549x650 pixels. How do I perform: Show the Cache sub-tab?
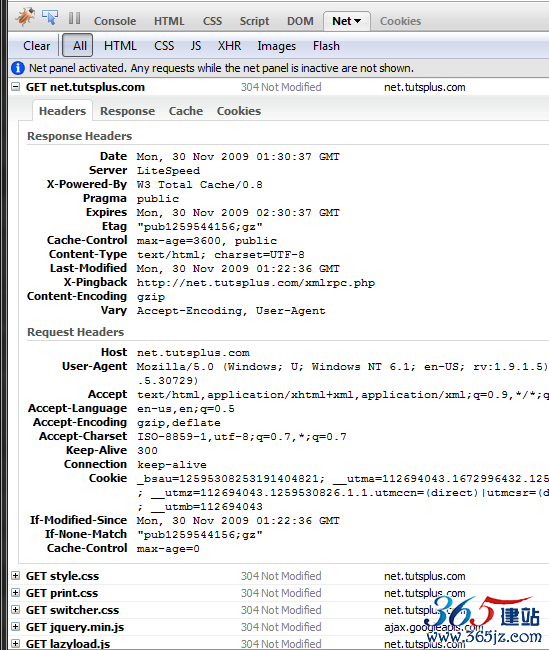coord(186,111)
